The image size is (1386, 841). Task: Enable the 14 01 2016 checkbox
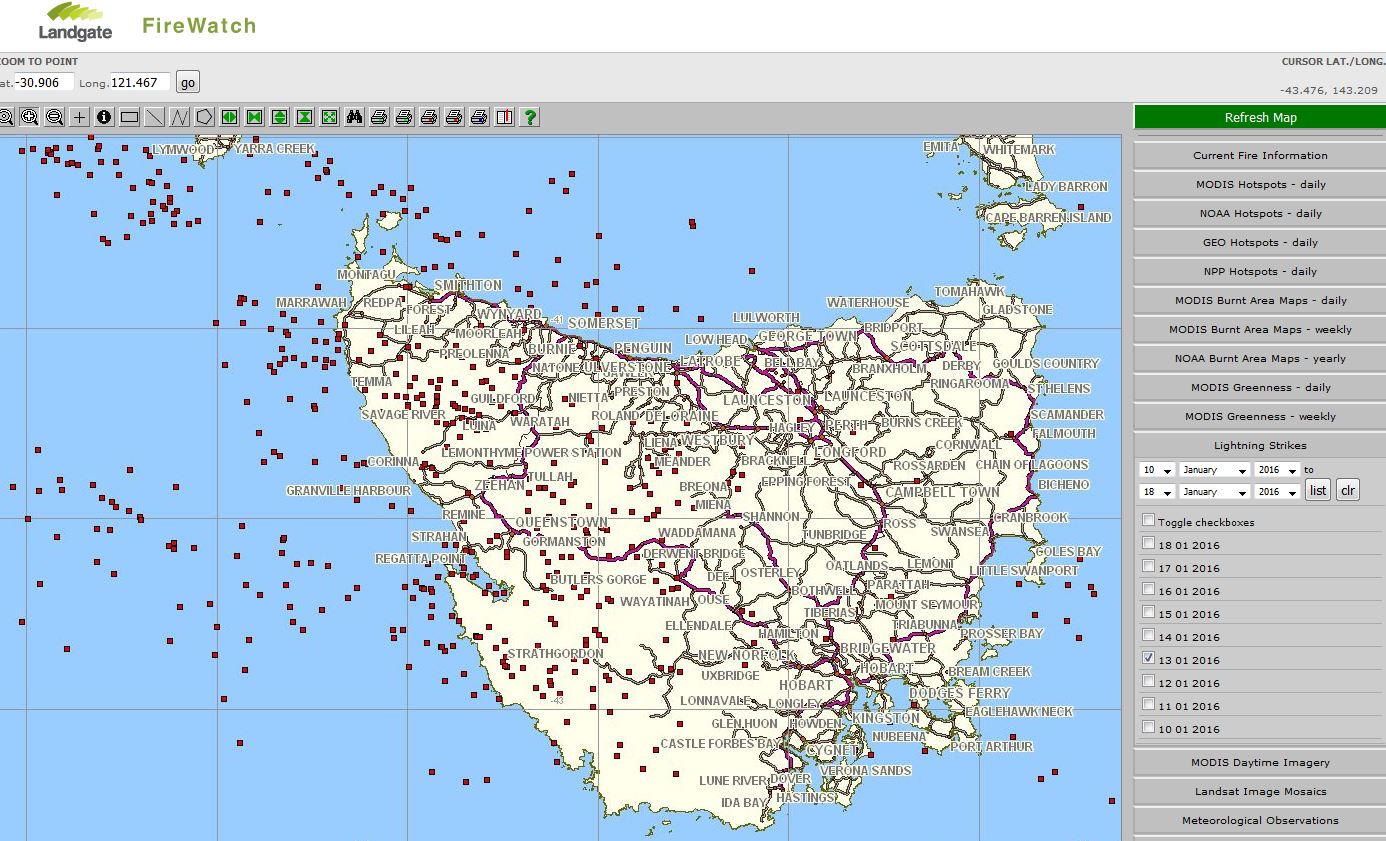[x=1148, y=635]
